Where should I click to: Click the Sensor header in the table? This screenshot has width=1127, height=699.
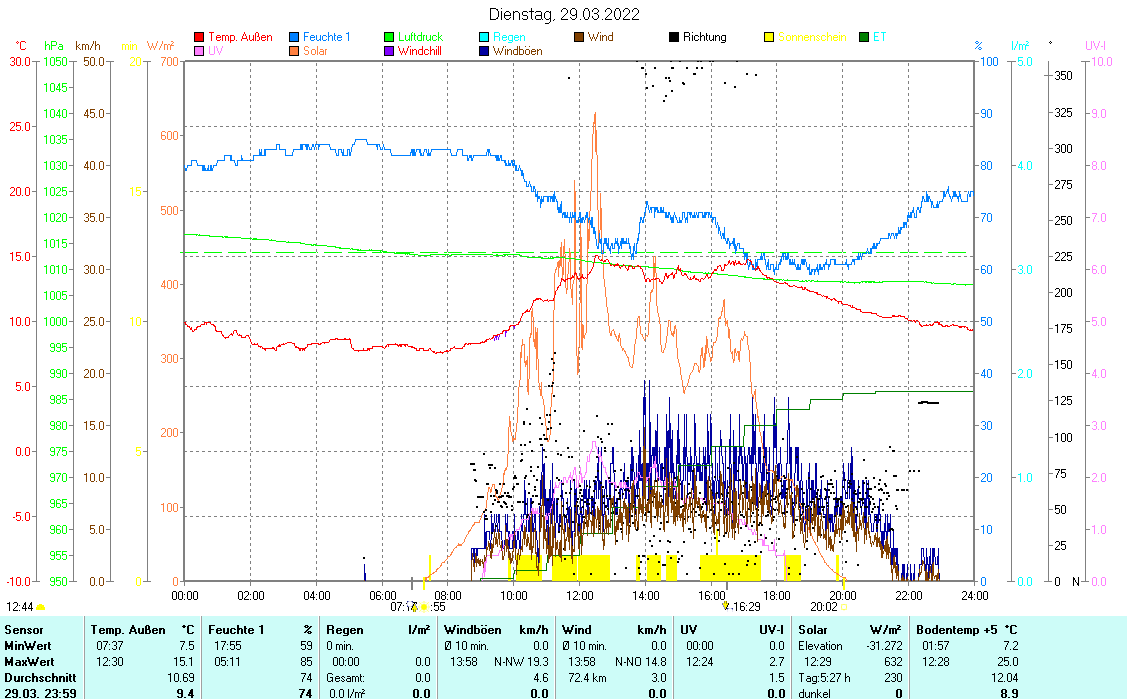(x=24, y=630)
